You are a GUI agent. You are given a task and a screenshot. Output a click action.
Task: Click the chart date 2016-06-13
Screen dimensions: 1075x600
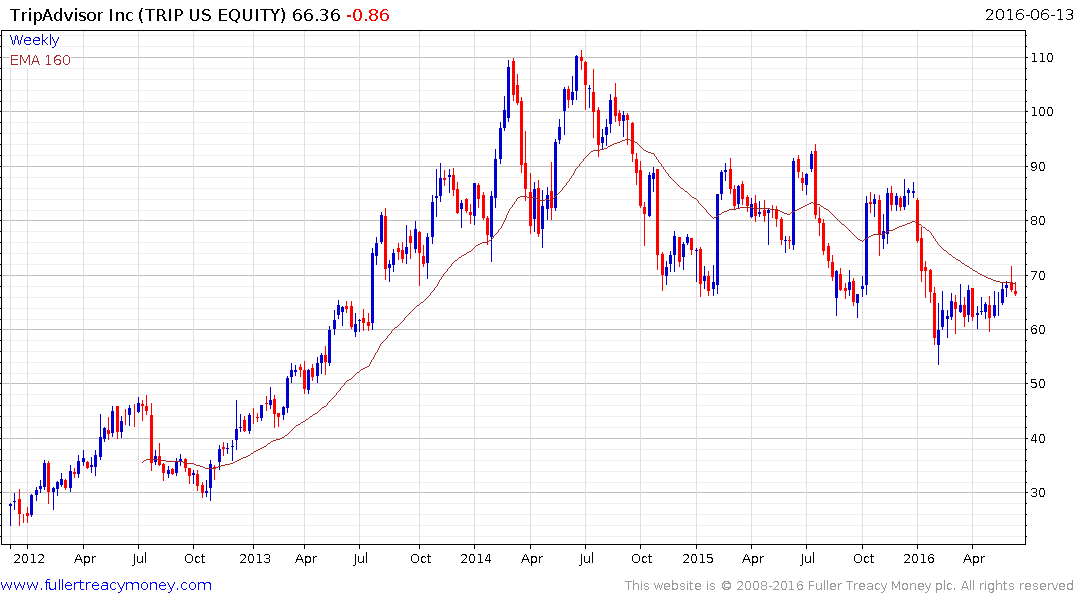point(1028,15)
